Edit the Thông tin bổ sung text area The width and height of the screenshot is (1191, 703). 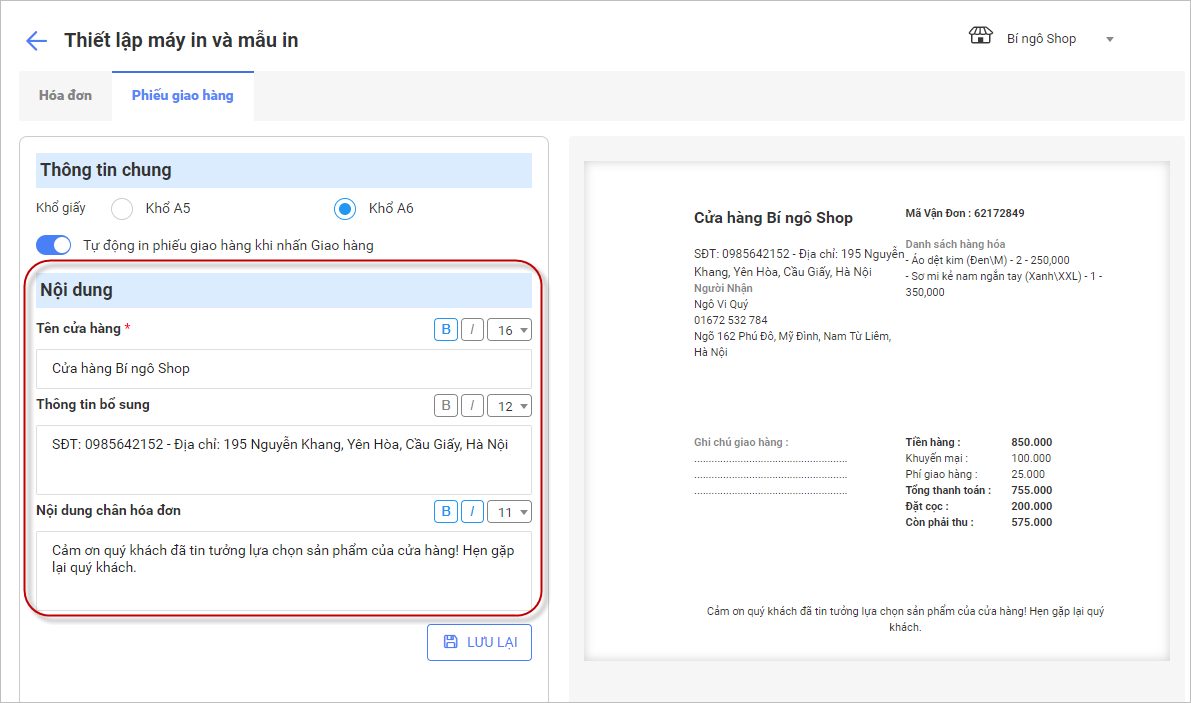tap(284, 460)
